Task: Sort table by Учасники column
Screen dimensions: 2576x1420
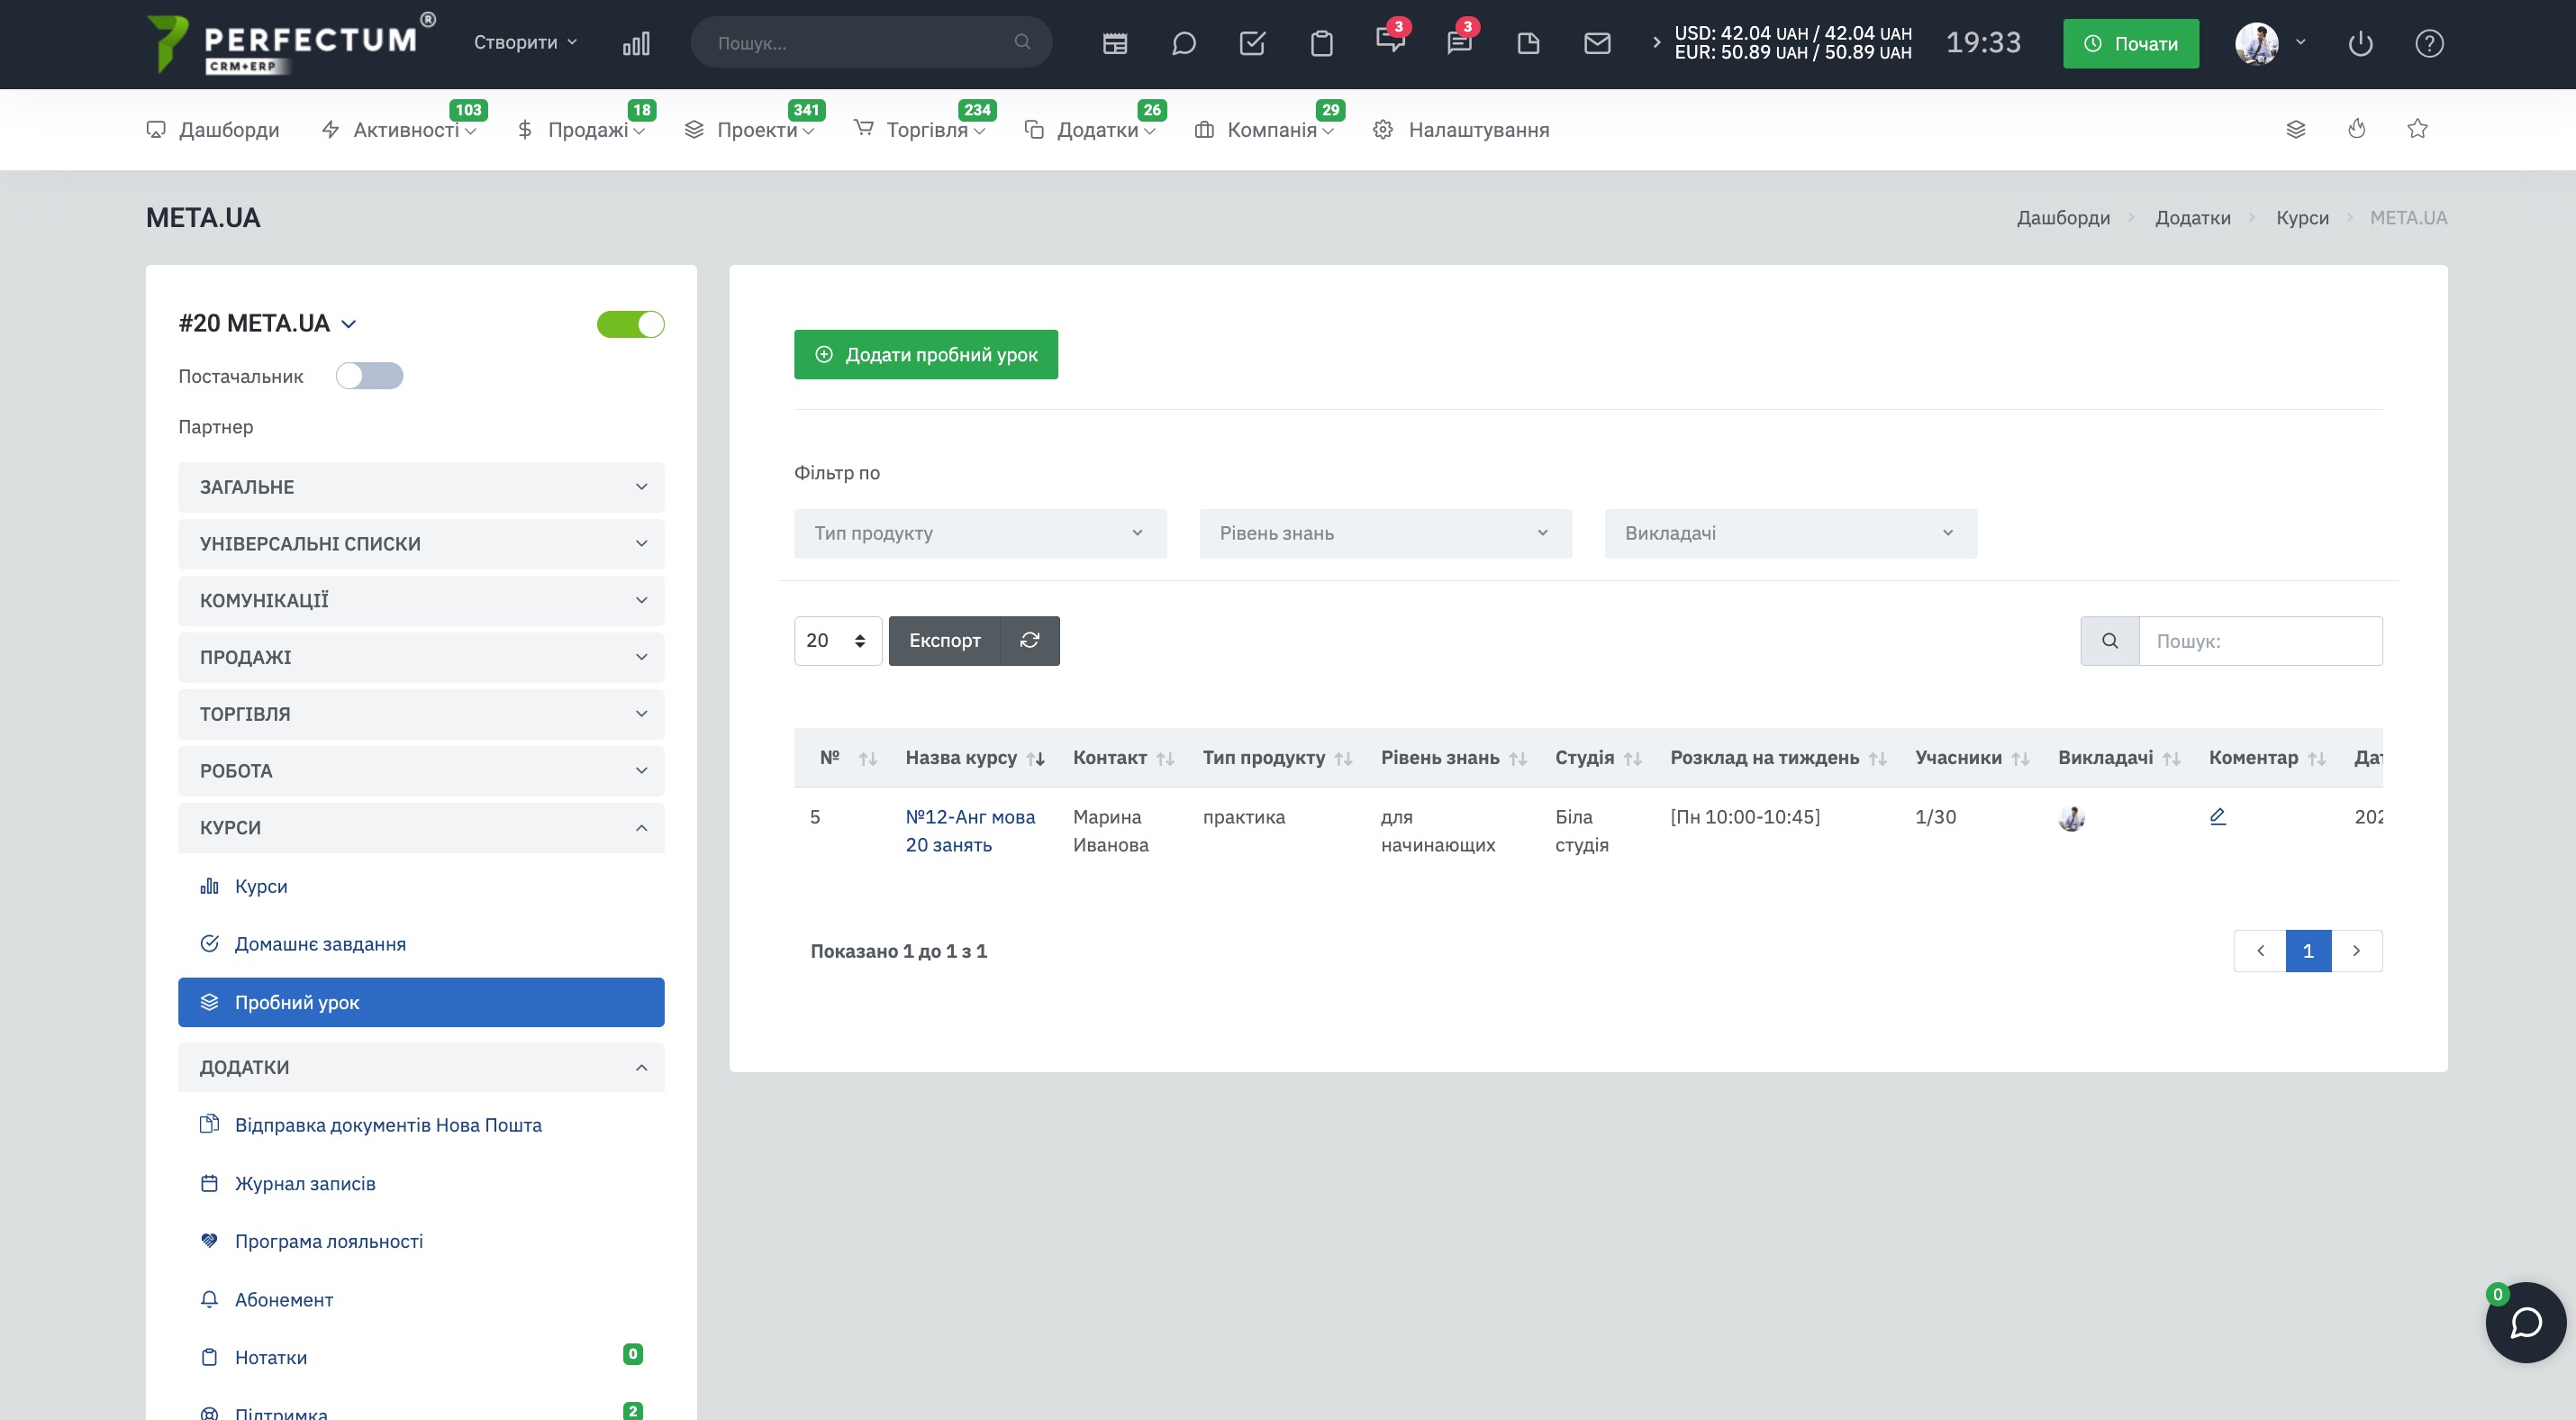Action: point(1972,758)
